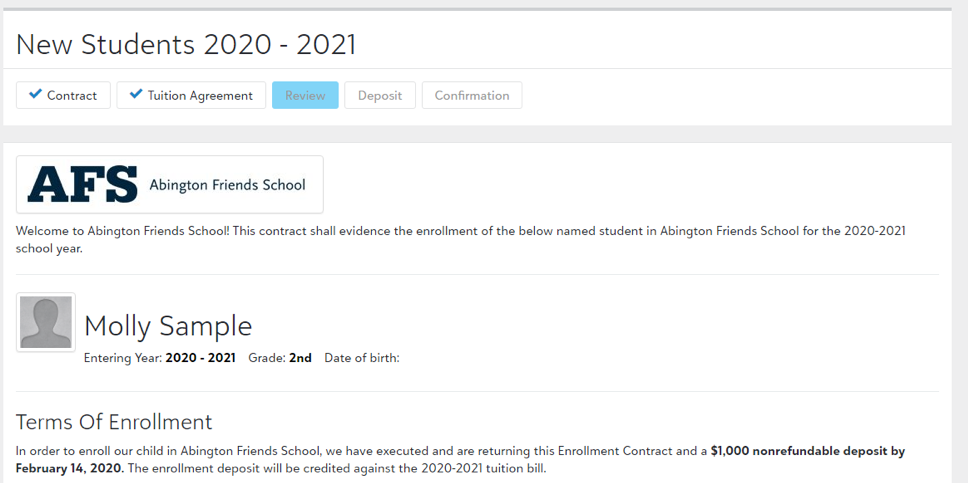Click the Contract step checkmark icon

pos(36,94)
